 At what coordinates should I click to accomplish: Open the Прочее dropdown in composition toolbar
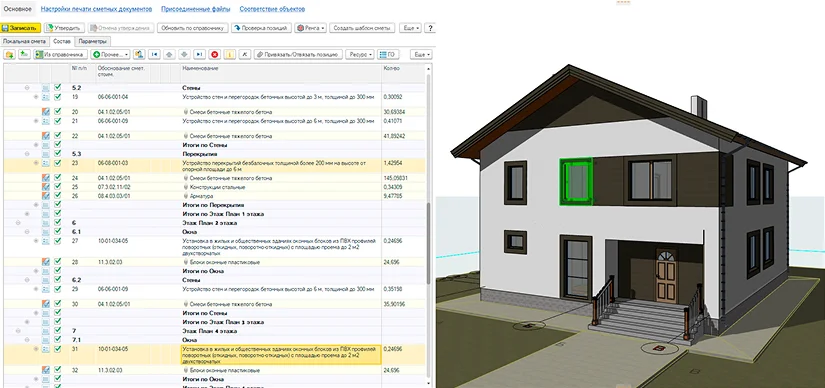pos(110,54)
